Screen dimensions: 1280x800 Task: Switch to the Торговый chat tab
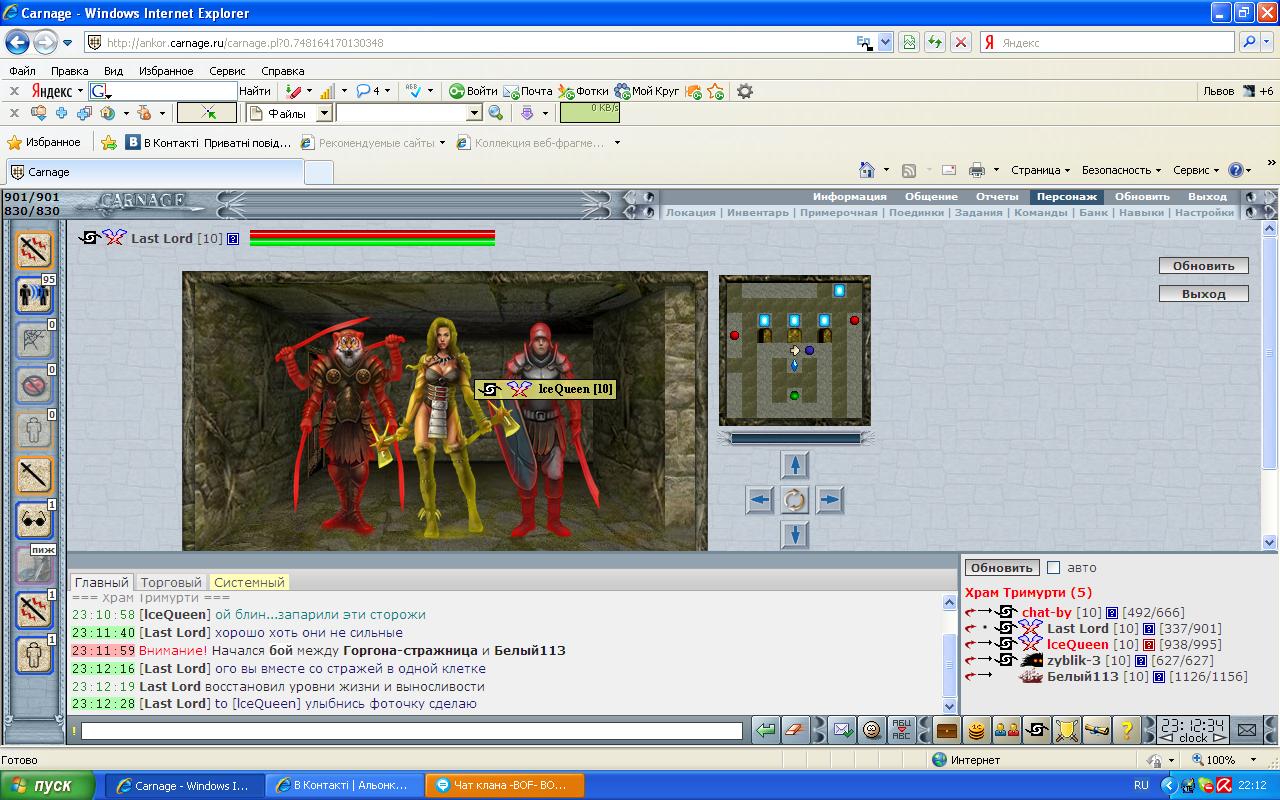coord(171,582)
